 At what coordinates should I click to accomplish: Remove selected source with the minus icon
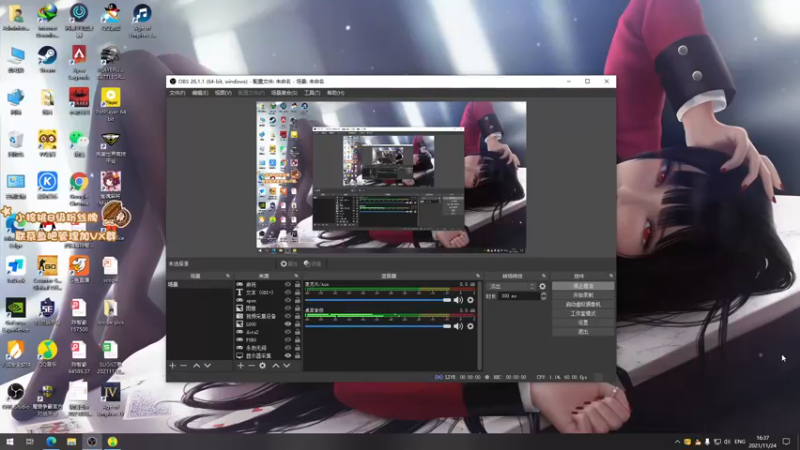click(252, 366)
